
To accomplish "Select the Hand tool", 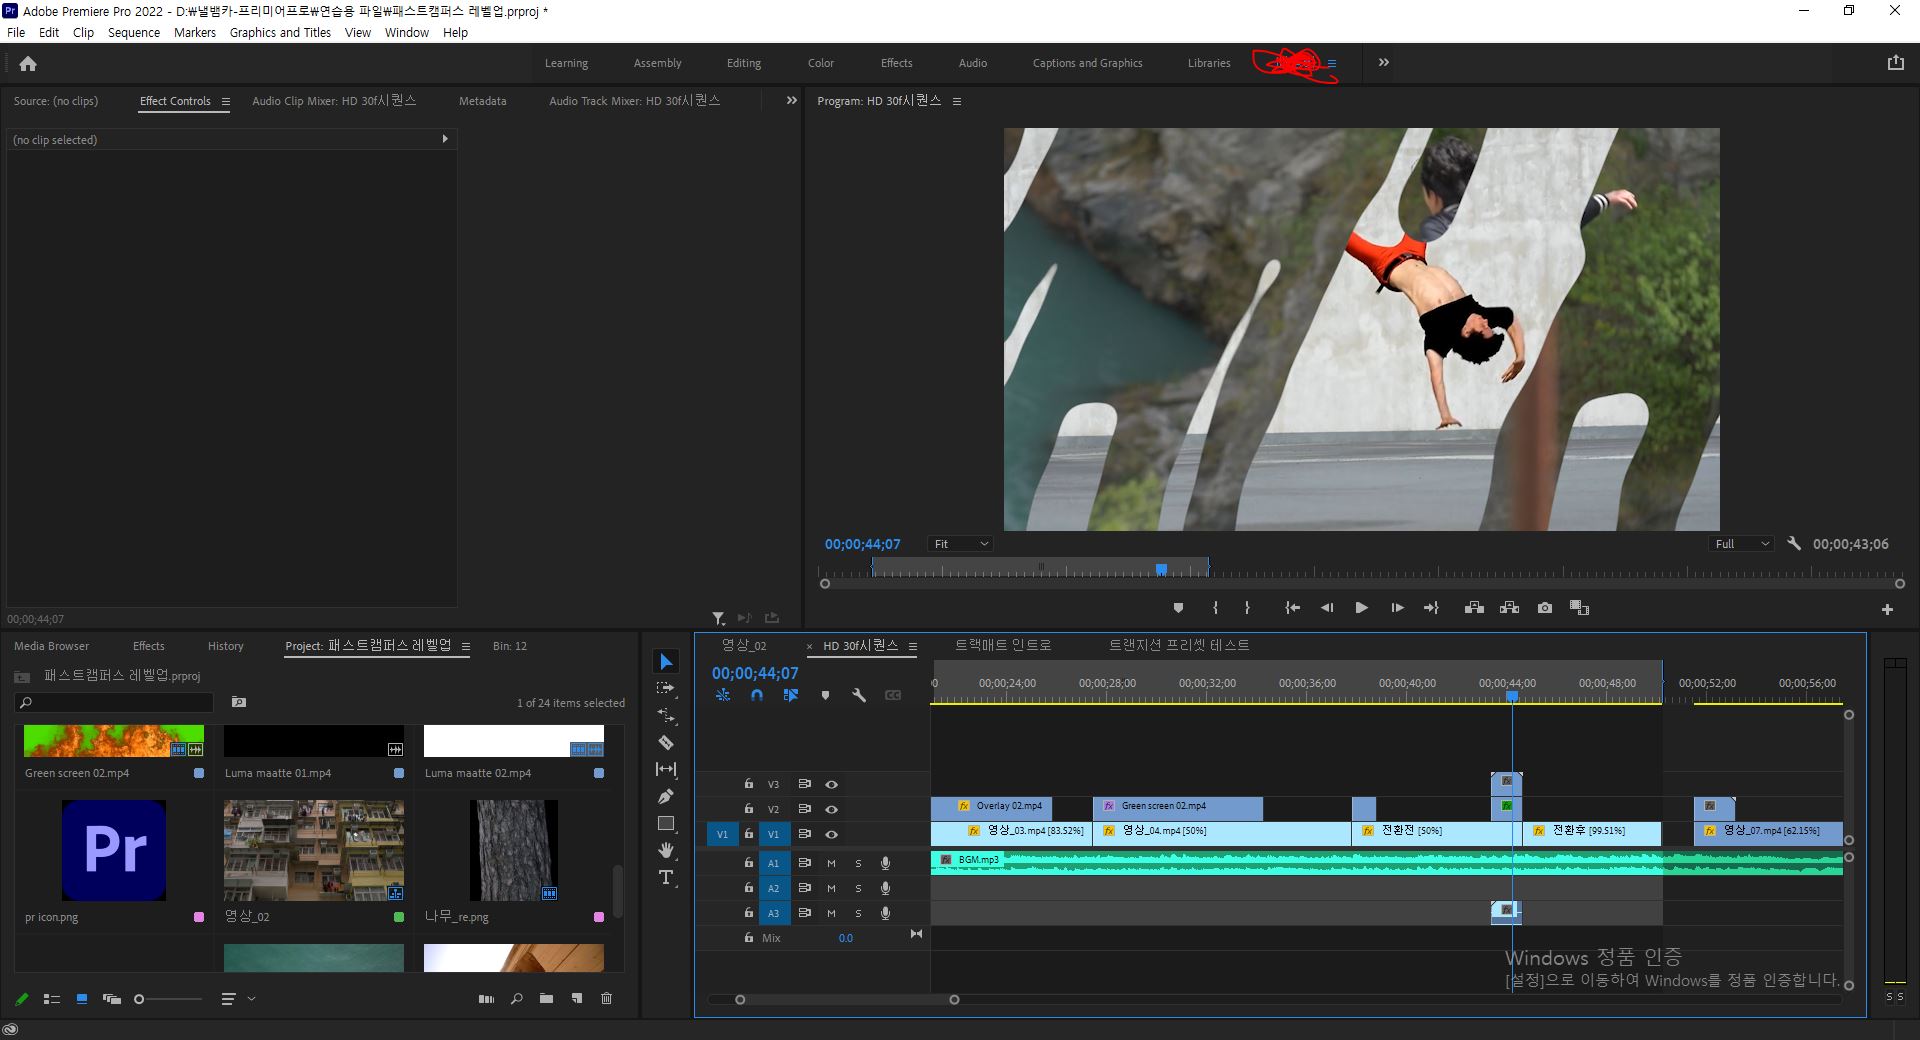I will click(x=666, y=851).
